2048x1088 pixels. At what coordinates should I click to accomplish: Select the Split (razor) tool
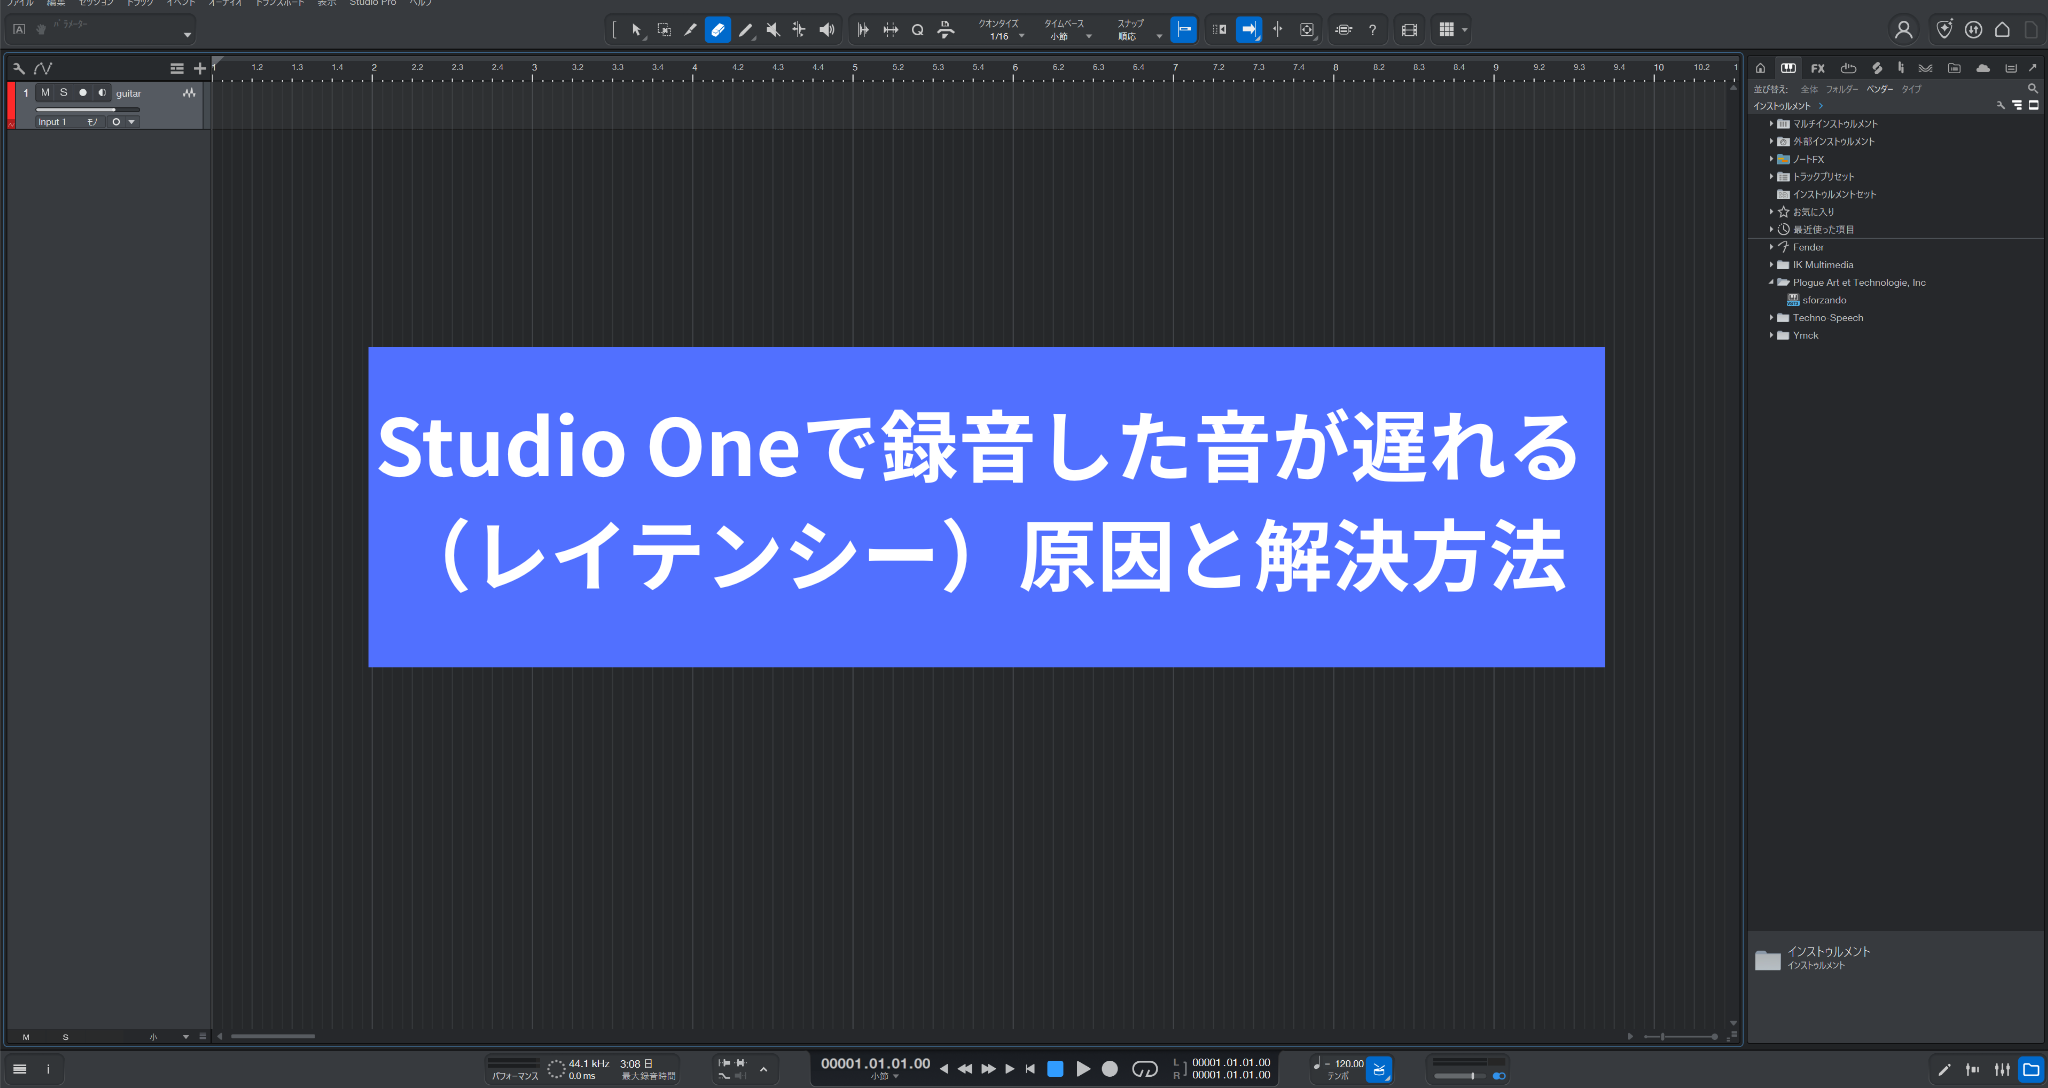pos(691,30)
